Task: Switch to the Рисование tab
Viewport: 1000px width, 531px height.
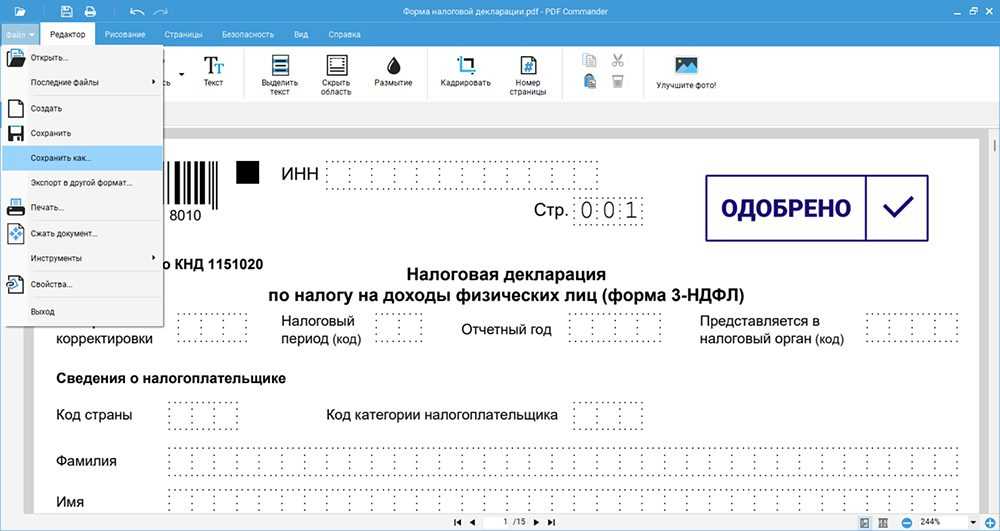Action: pos(124,34)
